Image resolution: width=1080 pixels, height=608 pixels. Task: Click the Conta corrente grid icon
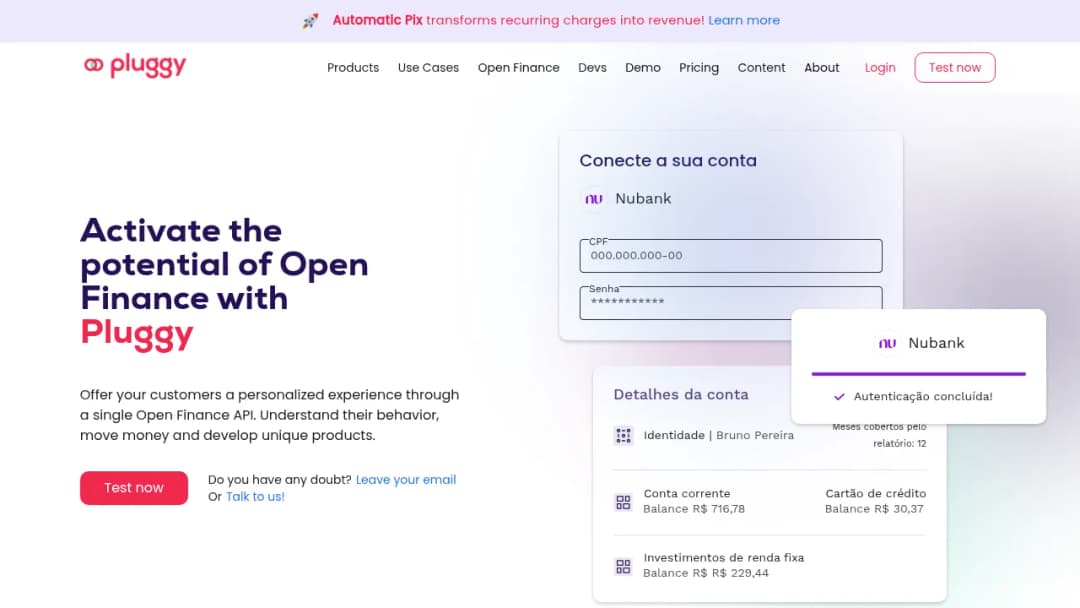pyautogui.click(x=623, y=502)
